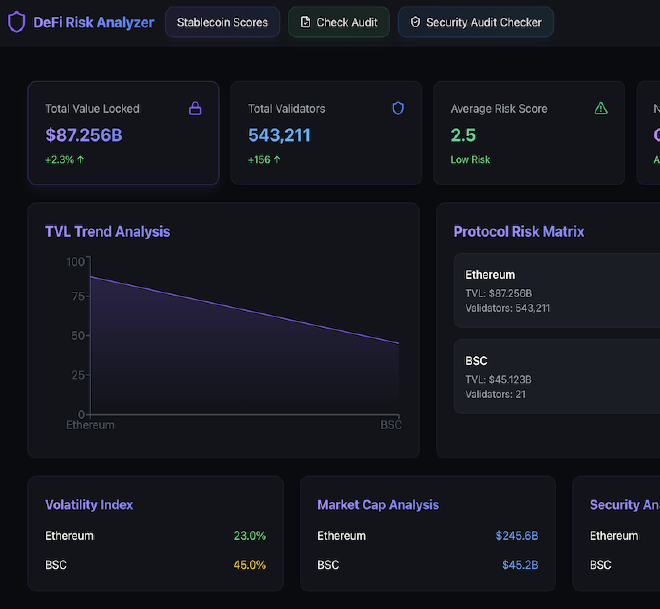Click the $87.256B value

[84, 135]
